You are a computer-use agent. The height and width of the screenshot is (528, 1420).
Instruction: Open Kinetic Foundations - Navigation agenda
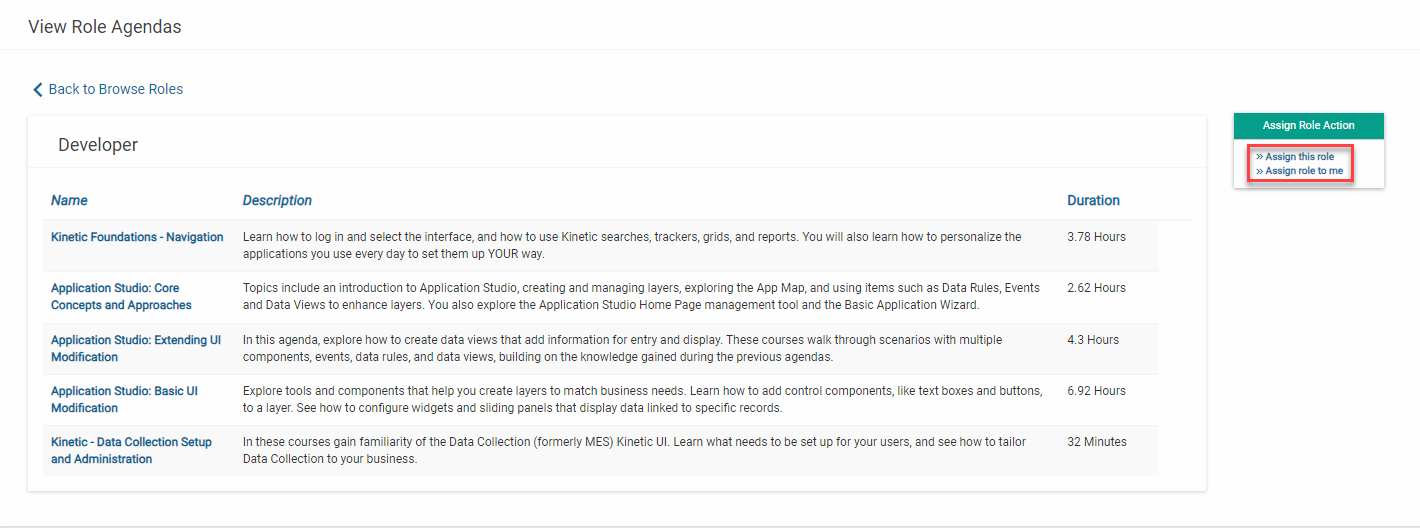coord(137,237)
